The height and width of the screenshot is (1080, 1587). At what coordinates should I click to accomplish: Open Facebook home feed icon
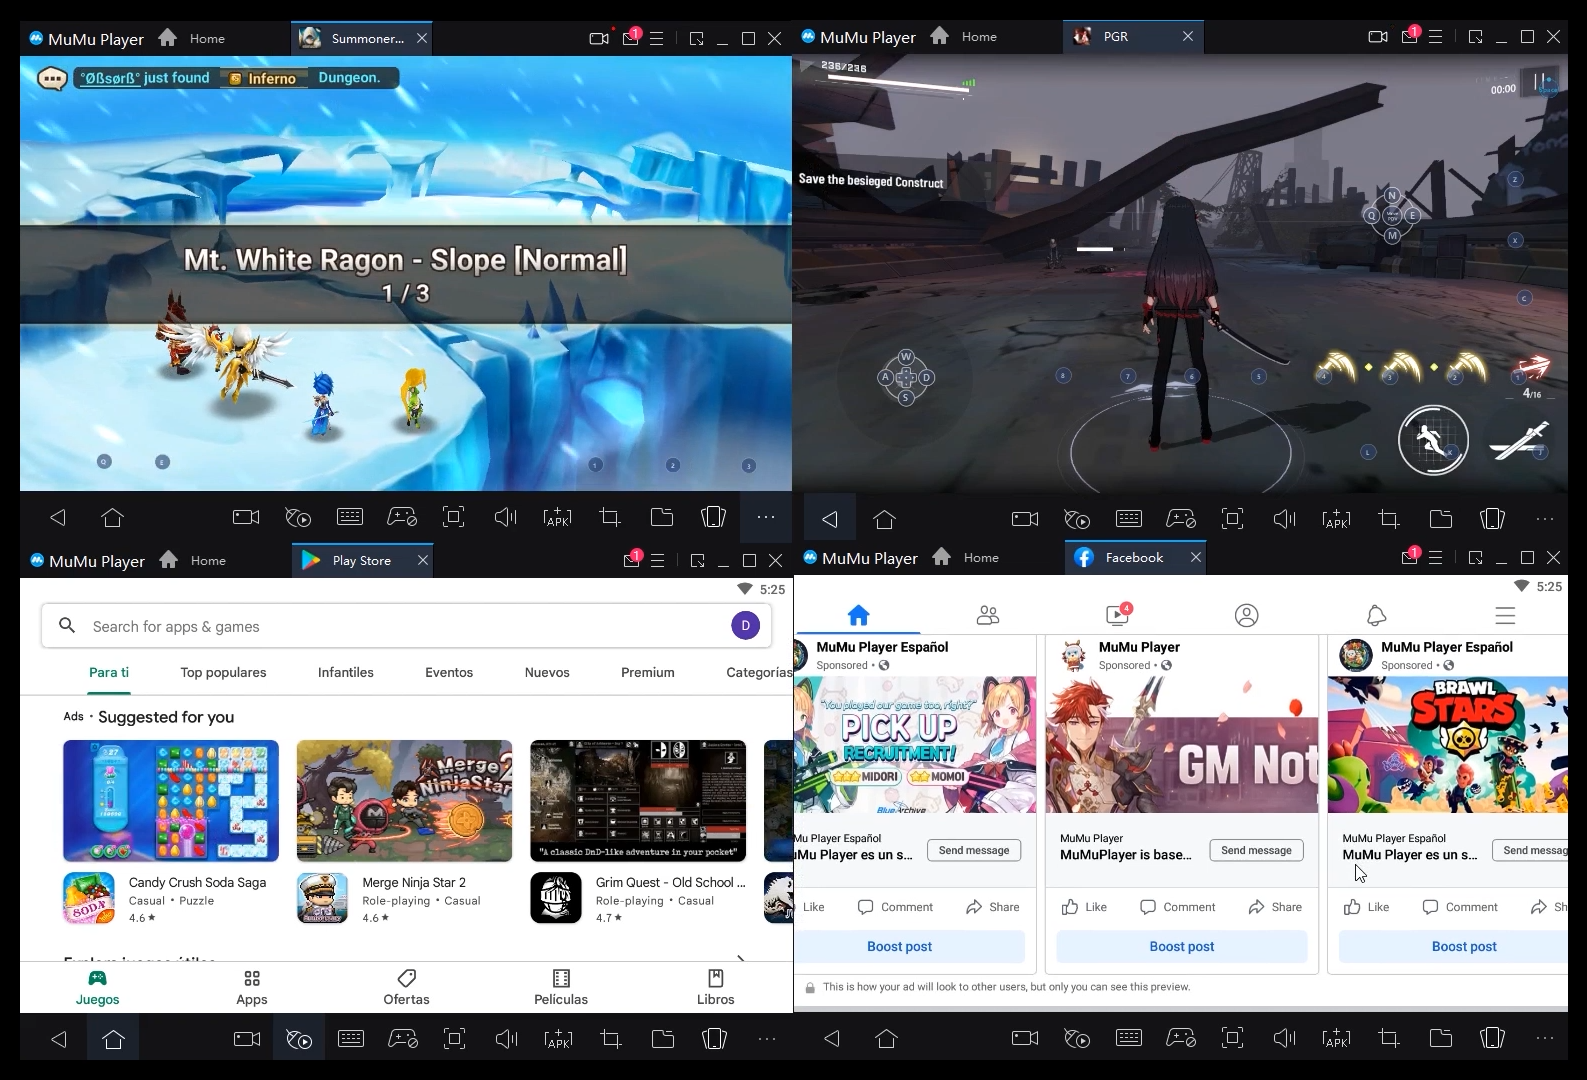[x=858, y=615]
